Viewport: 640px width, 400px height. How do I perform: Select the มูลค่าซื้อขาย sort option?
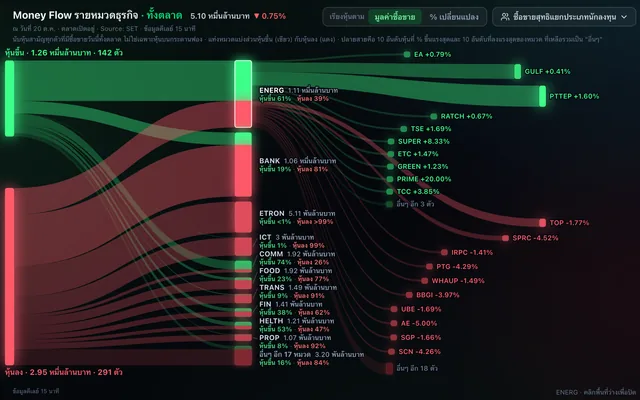tap(395, 17)
